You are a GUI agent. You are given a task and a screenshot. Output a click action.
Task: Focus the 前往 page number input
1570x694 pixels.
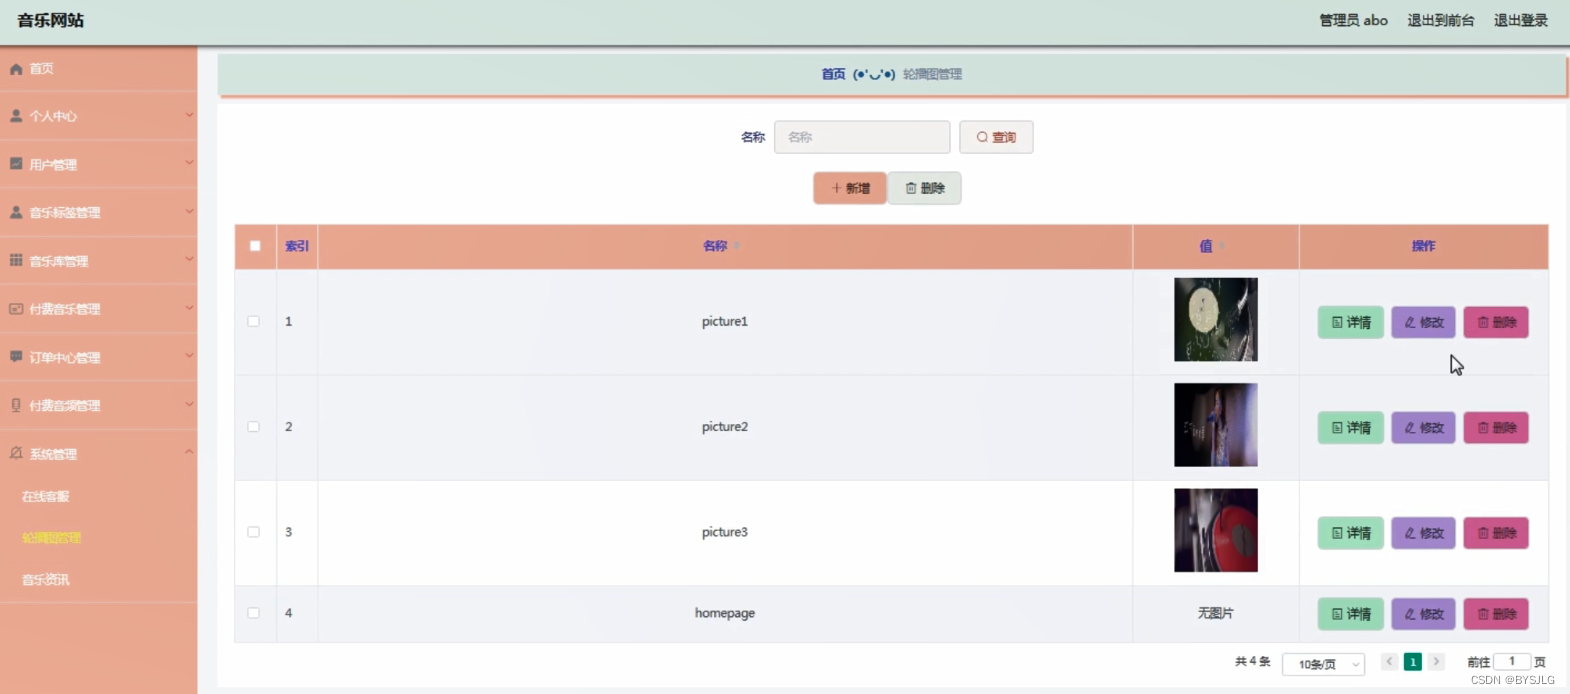point(1512,662)
